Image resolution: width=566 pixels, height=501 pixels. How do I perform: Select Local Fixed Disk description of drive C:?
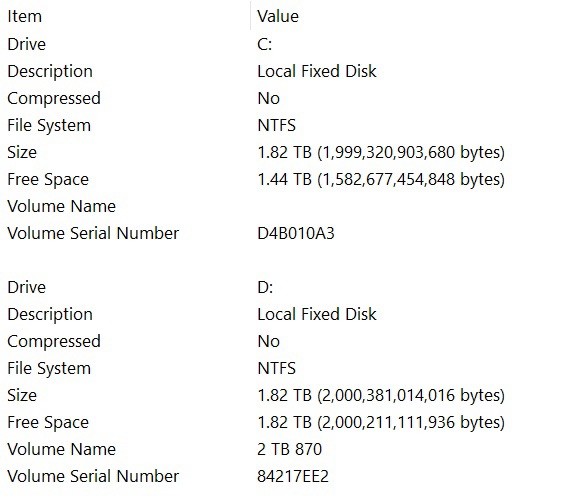pyautogui.click(x=317, y=71)
